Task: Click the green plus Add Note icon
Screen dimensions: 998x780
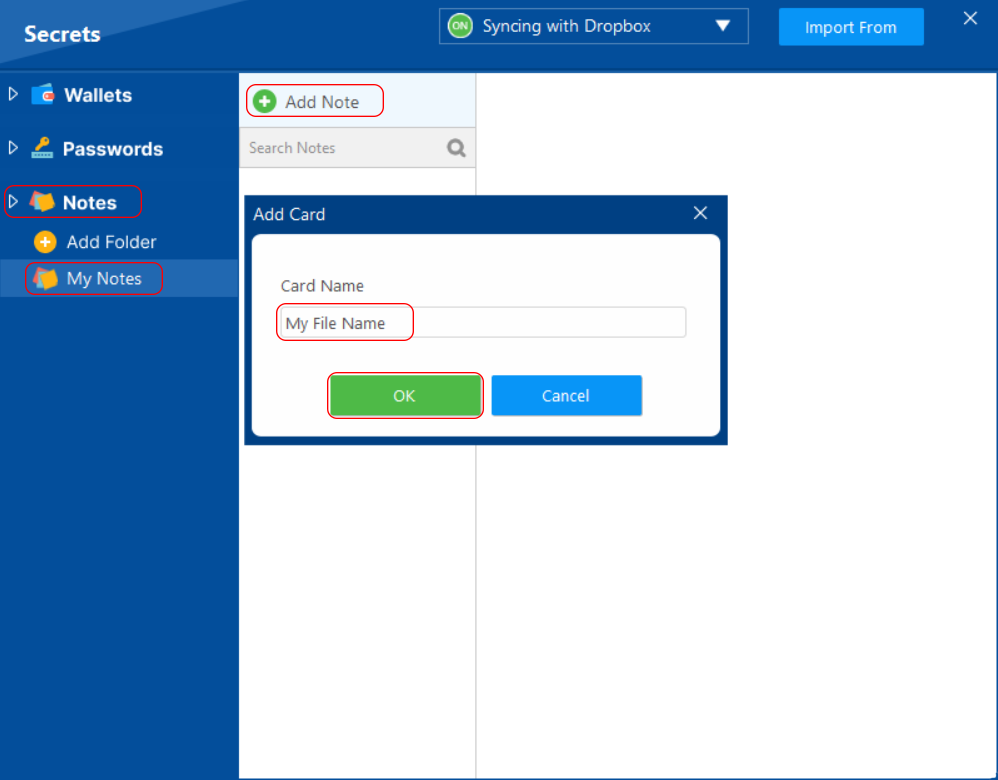Action: (x=264, y=101)
